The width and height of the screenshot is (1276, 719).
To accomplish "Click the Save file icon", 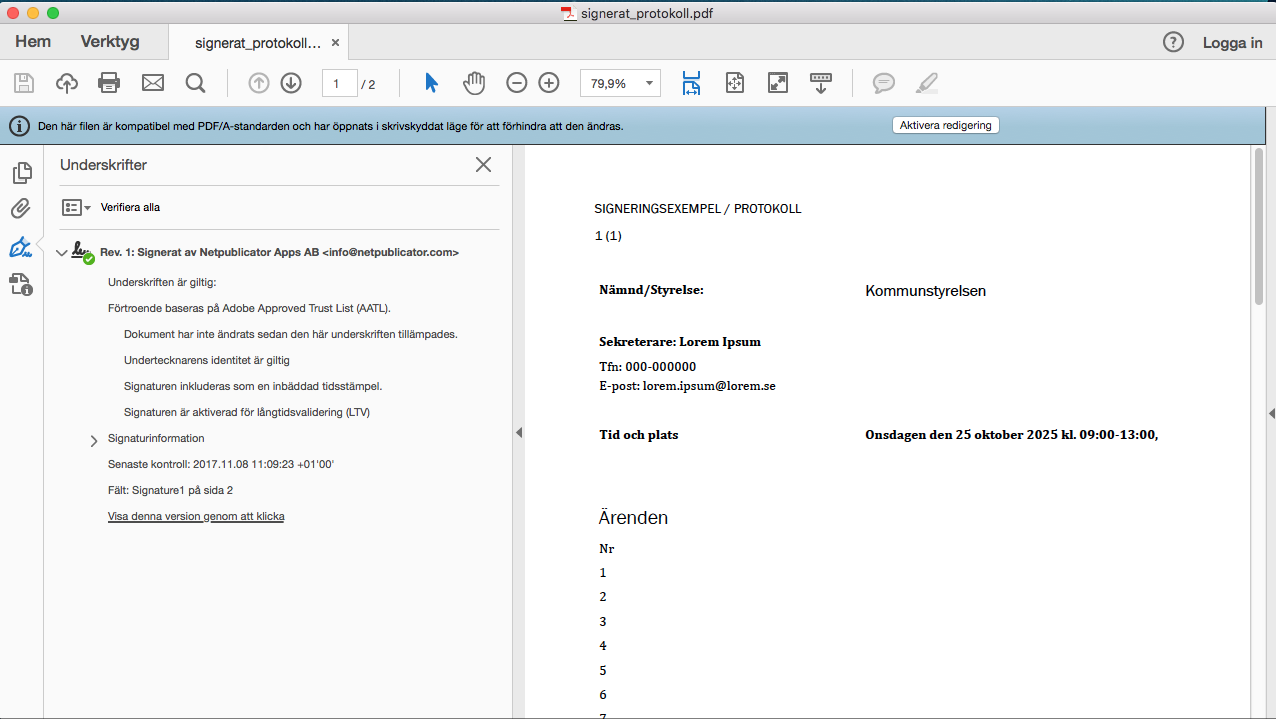I will (x=23, y=83).
